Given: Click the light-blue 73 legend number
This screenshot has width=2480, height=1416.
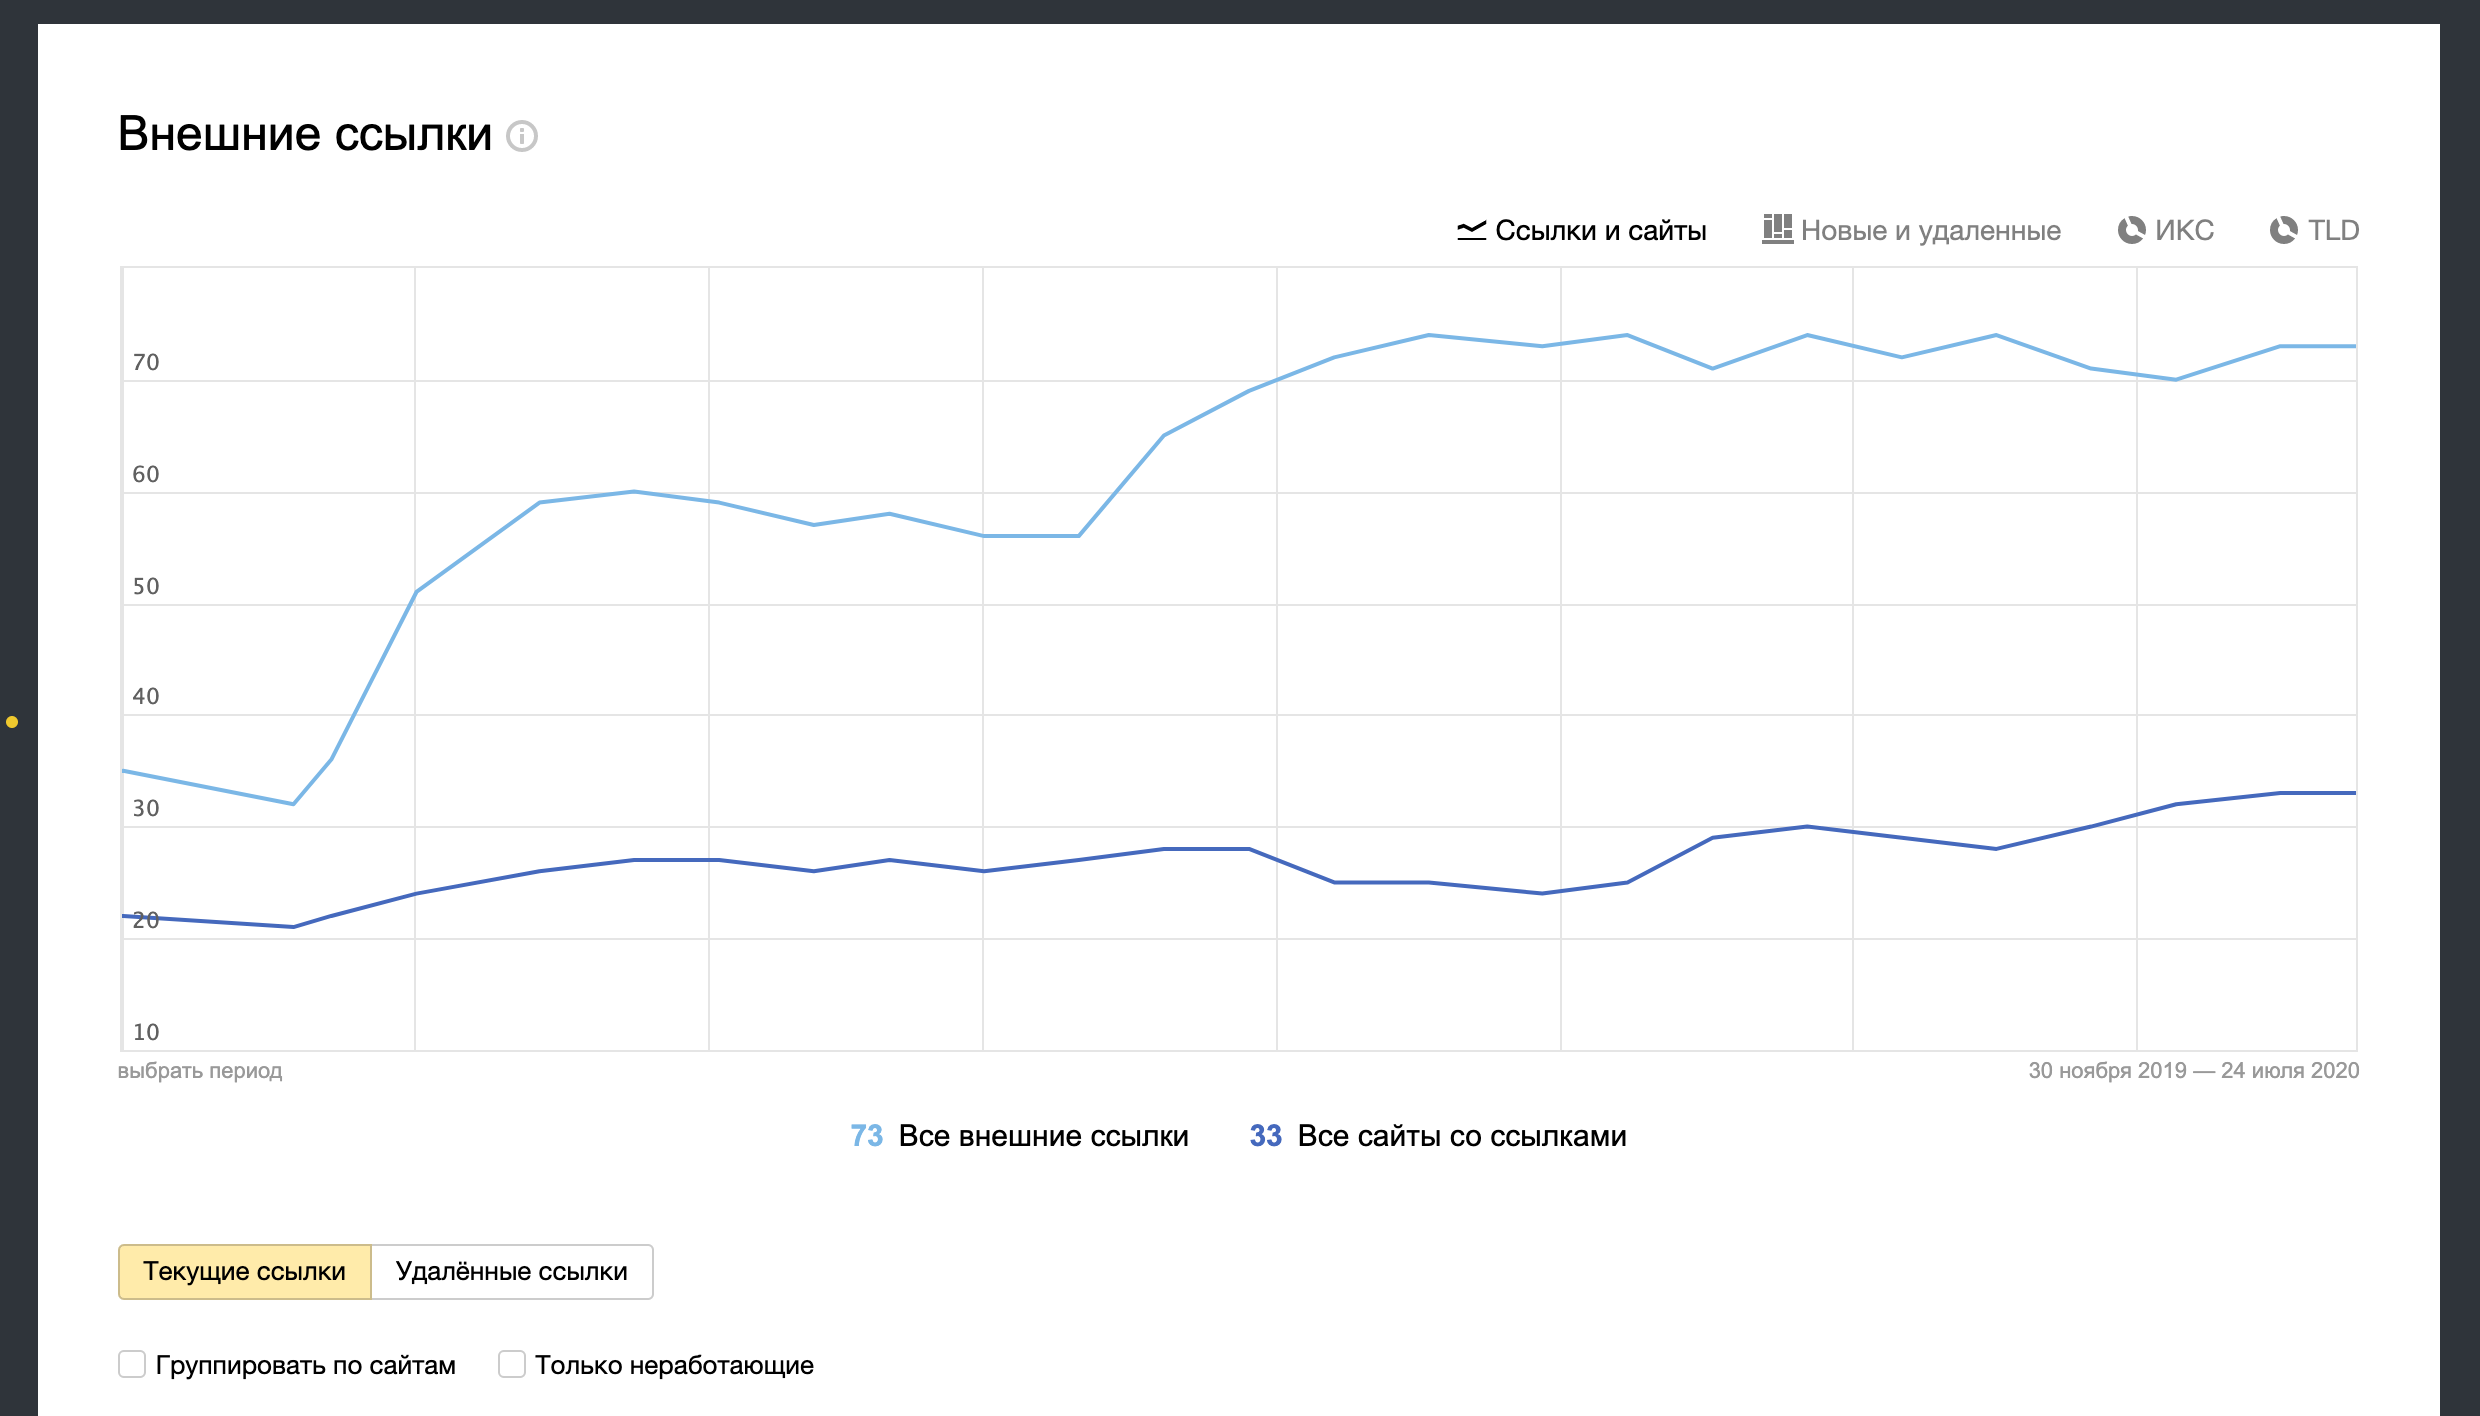Looking at the screenshot, I should pos(866,1136).
